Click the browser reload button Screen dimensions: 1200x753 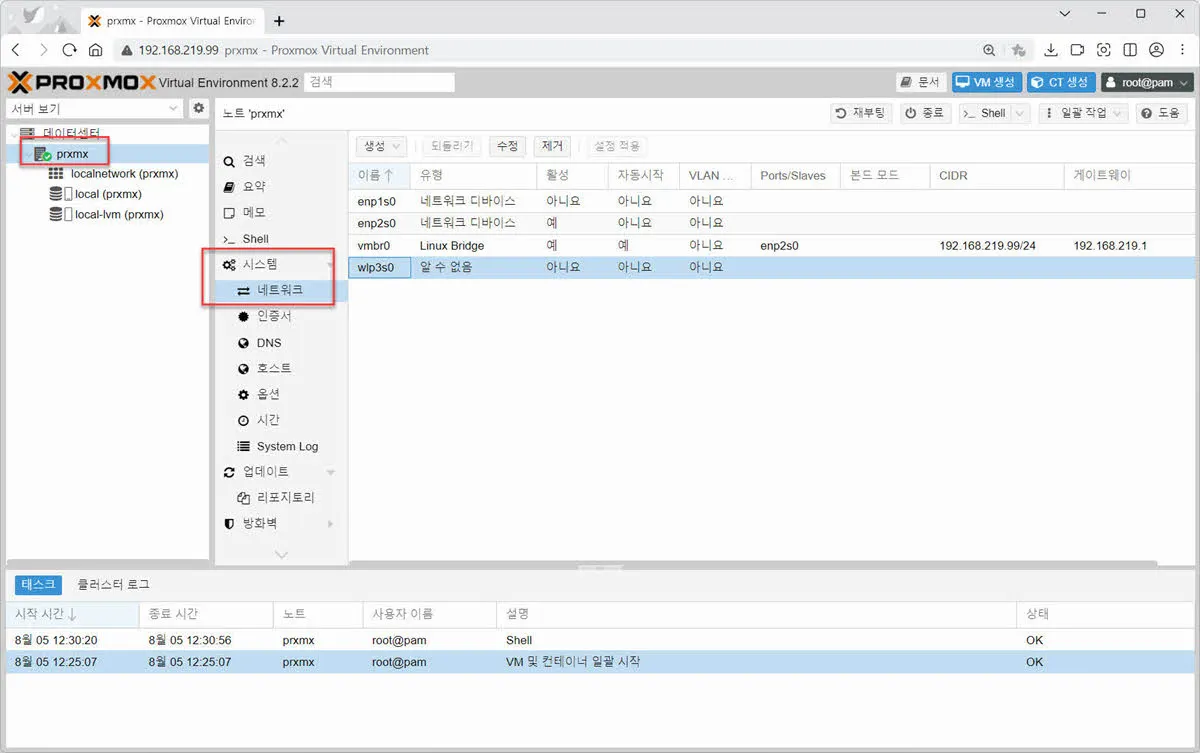[x=69, y=50]
